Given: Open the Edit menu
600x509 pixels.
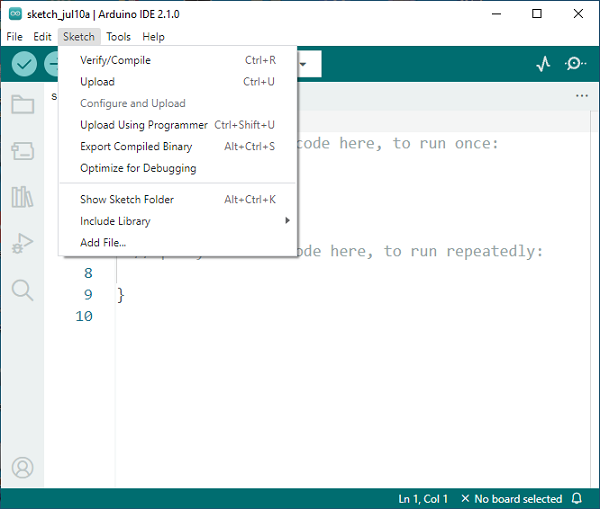Looking at the screenshot, I should [x=42, y=37].
